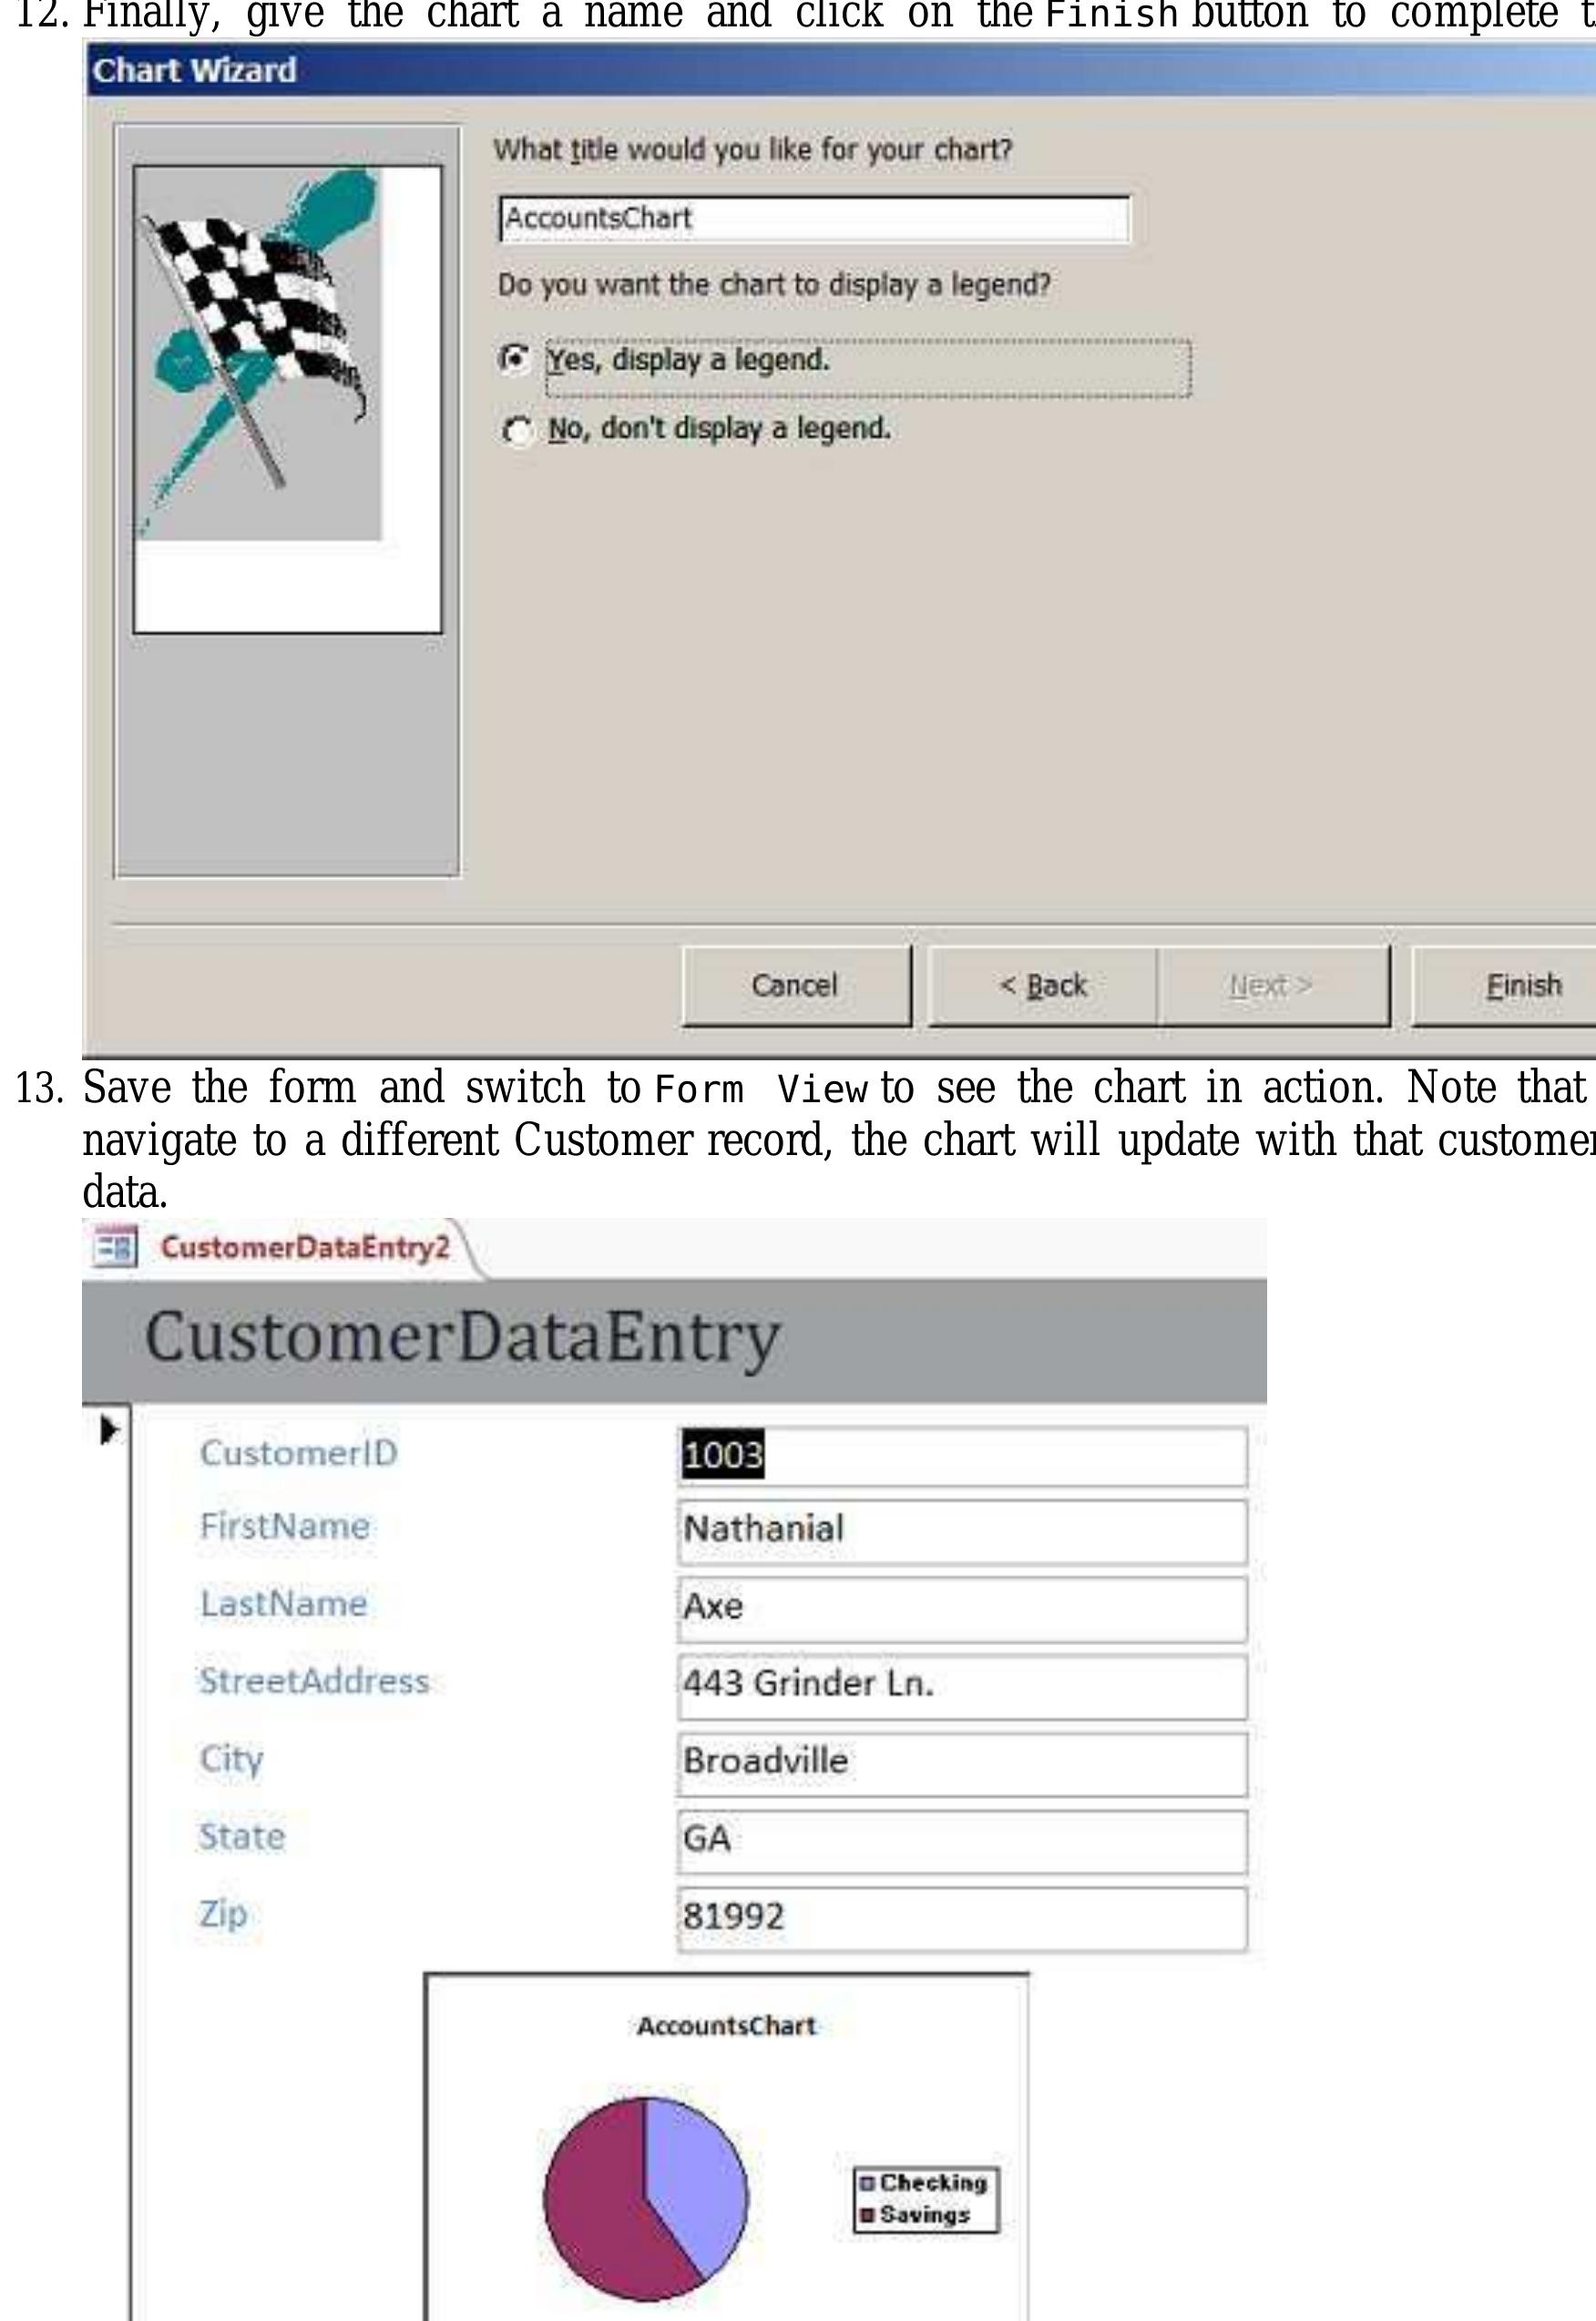Click the Savings legend color swatch
1596x2321 pixels.
pyautogui.click(x=867, y=2215)
